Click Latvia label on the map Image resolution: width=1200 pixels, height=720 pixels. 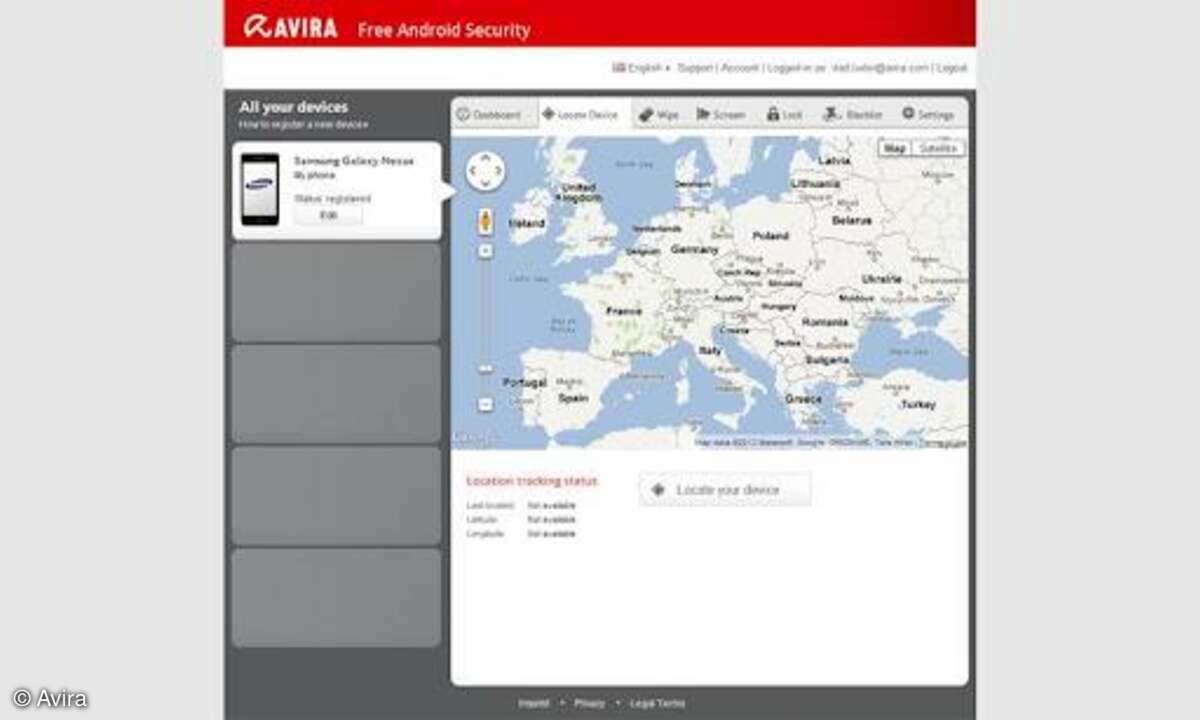[834, 160]
